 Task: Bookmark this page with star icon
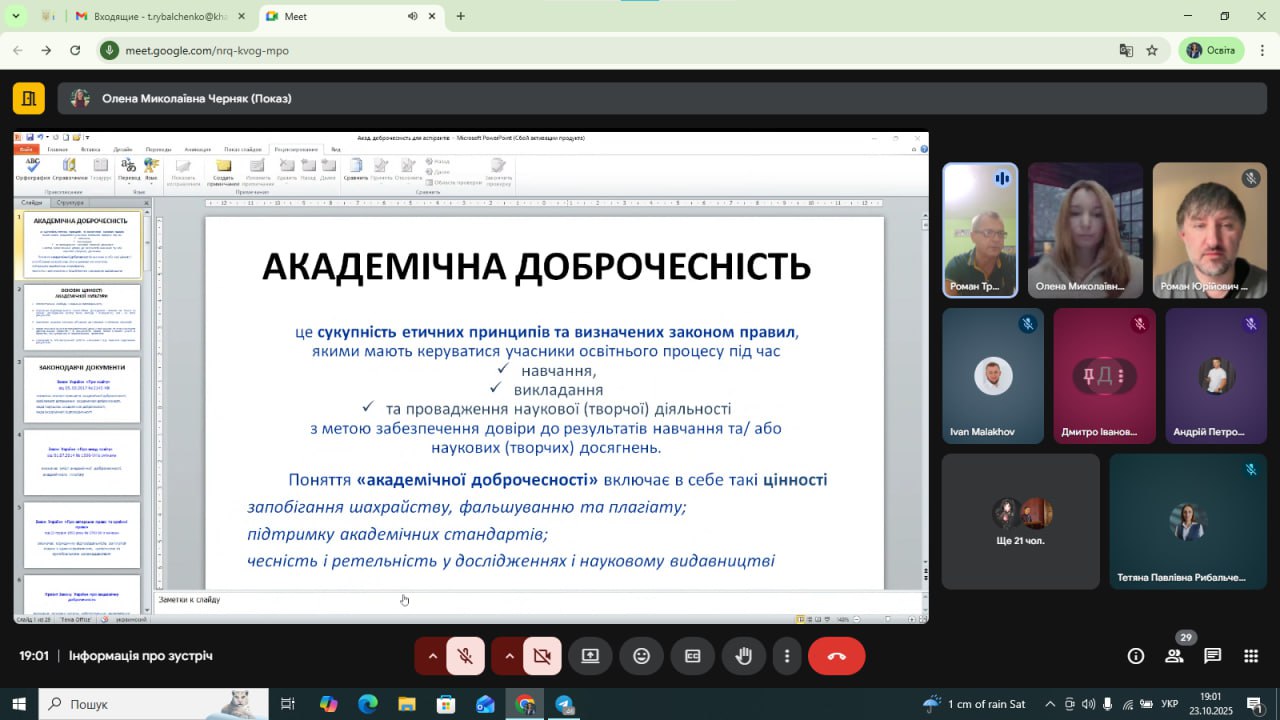pyautogui.click(x=1152, y=50)
